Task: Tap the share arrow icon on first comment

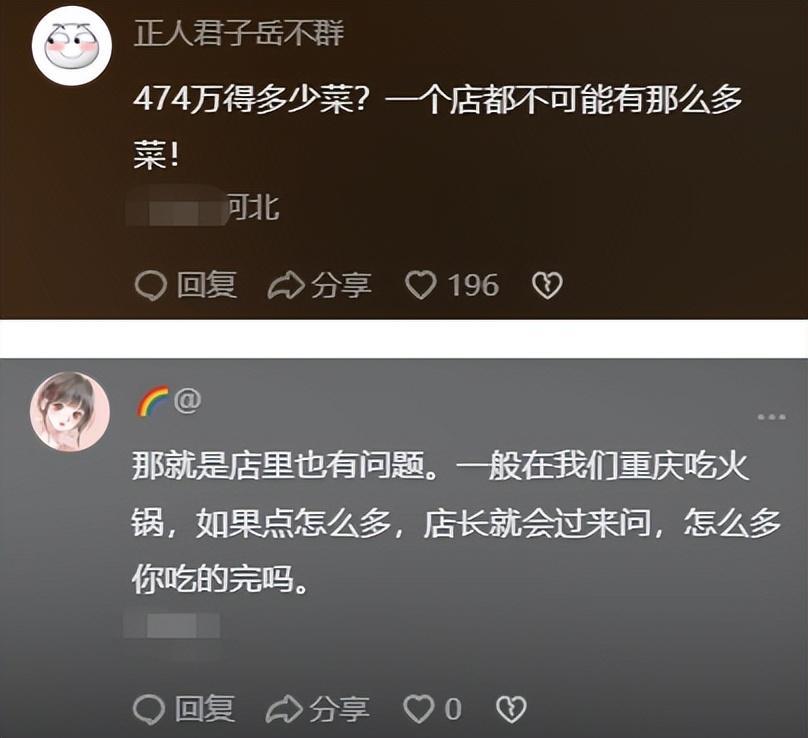Action: (x=286, y=285)
